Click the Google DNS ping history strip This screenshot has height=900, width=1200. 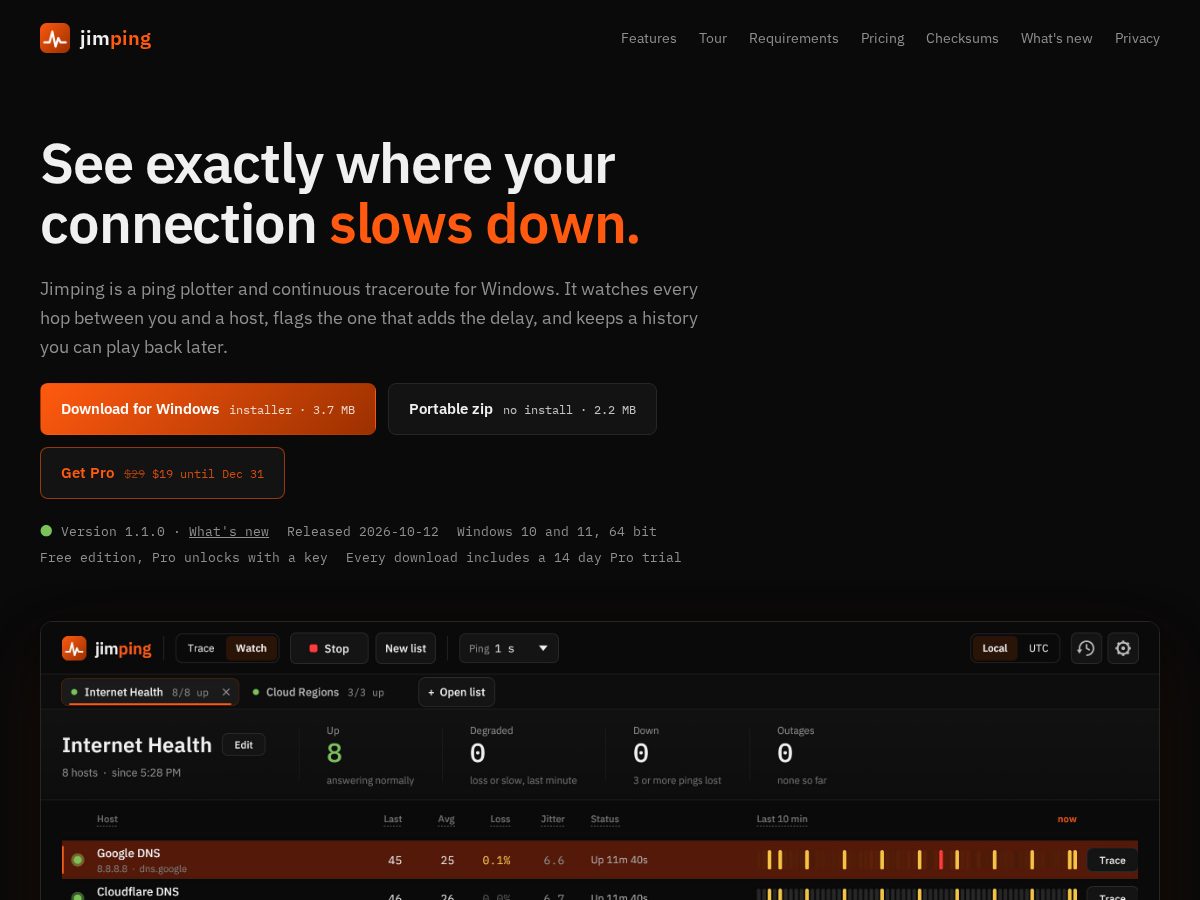click(x=917, y=860)
